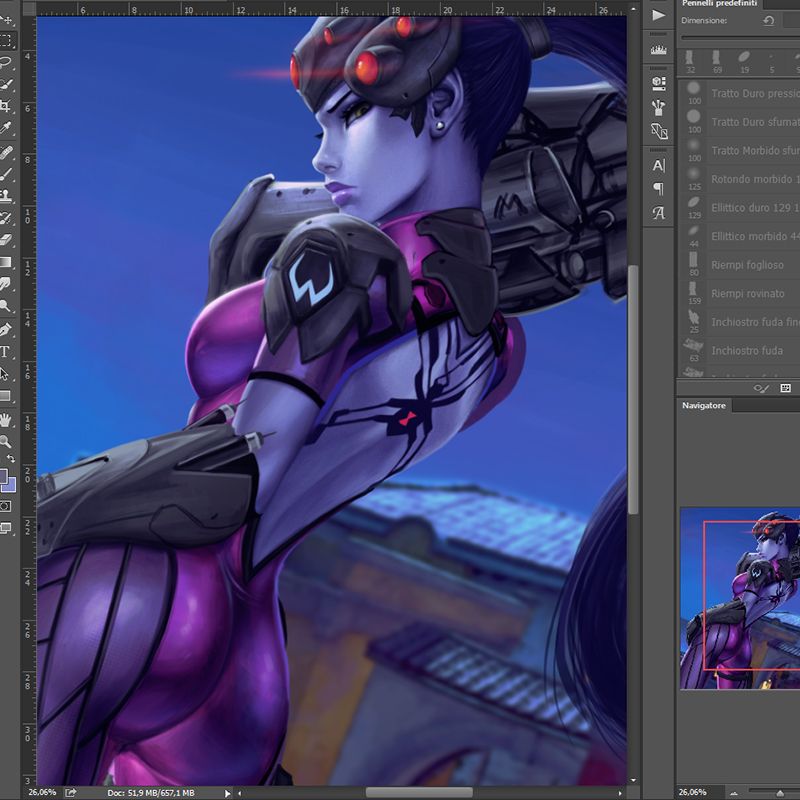Open the Brush Presets cup icon
This screenshot has height=800, width=800.
(x=659, y=107)
